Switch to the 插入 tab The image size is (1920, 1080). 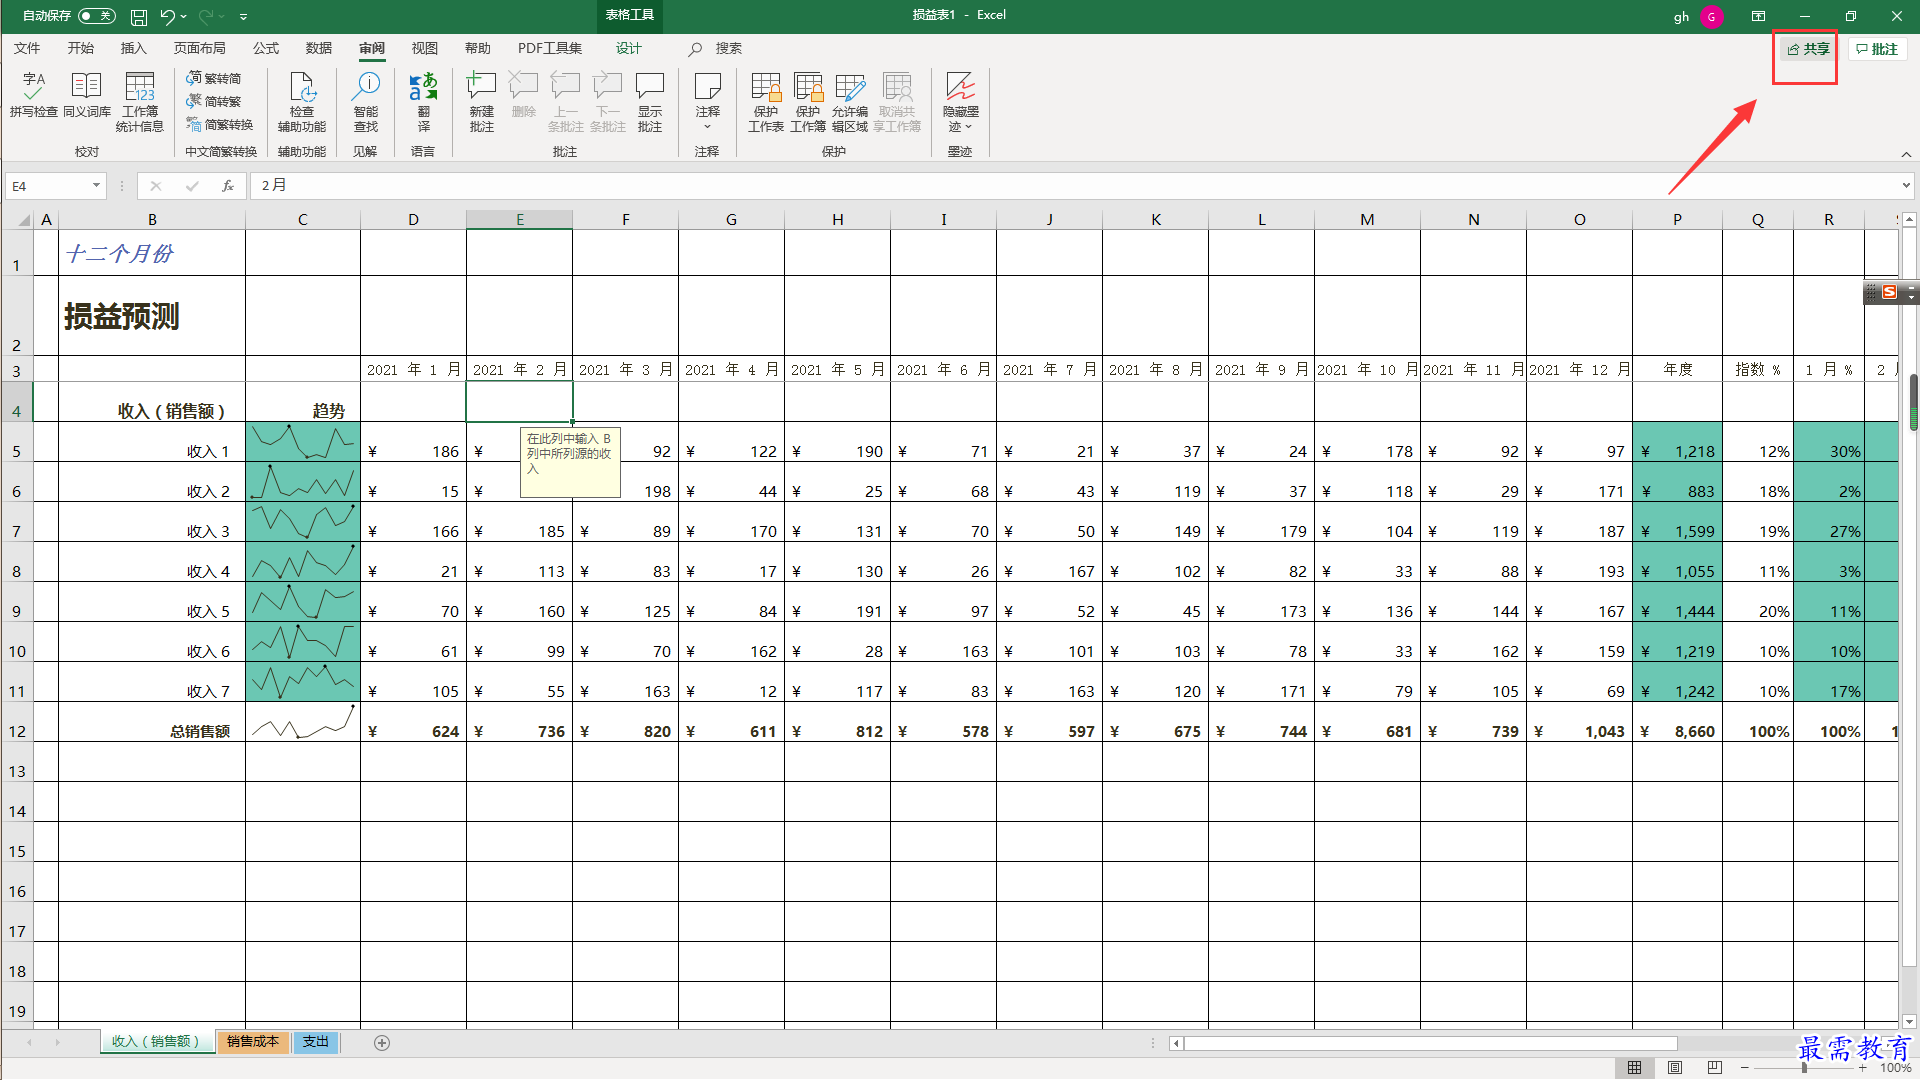133,48
